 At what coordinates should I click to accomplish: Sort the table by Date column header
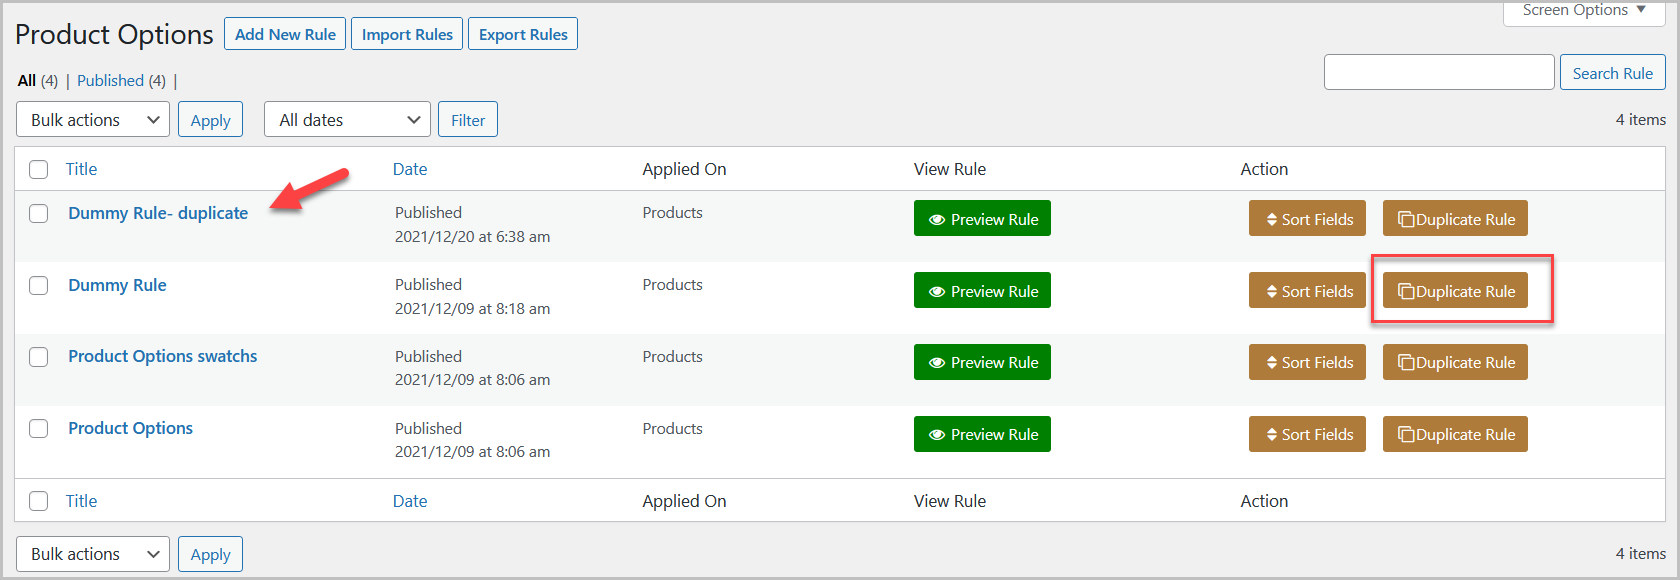pyautogui.click(x=410, y=169)
